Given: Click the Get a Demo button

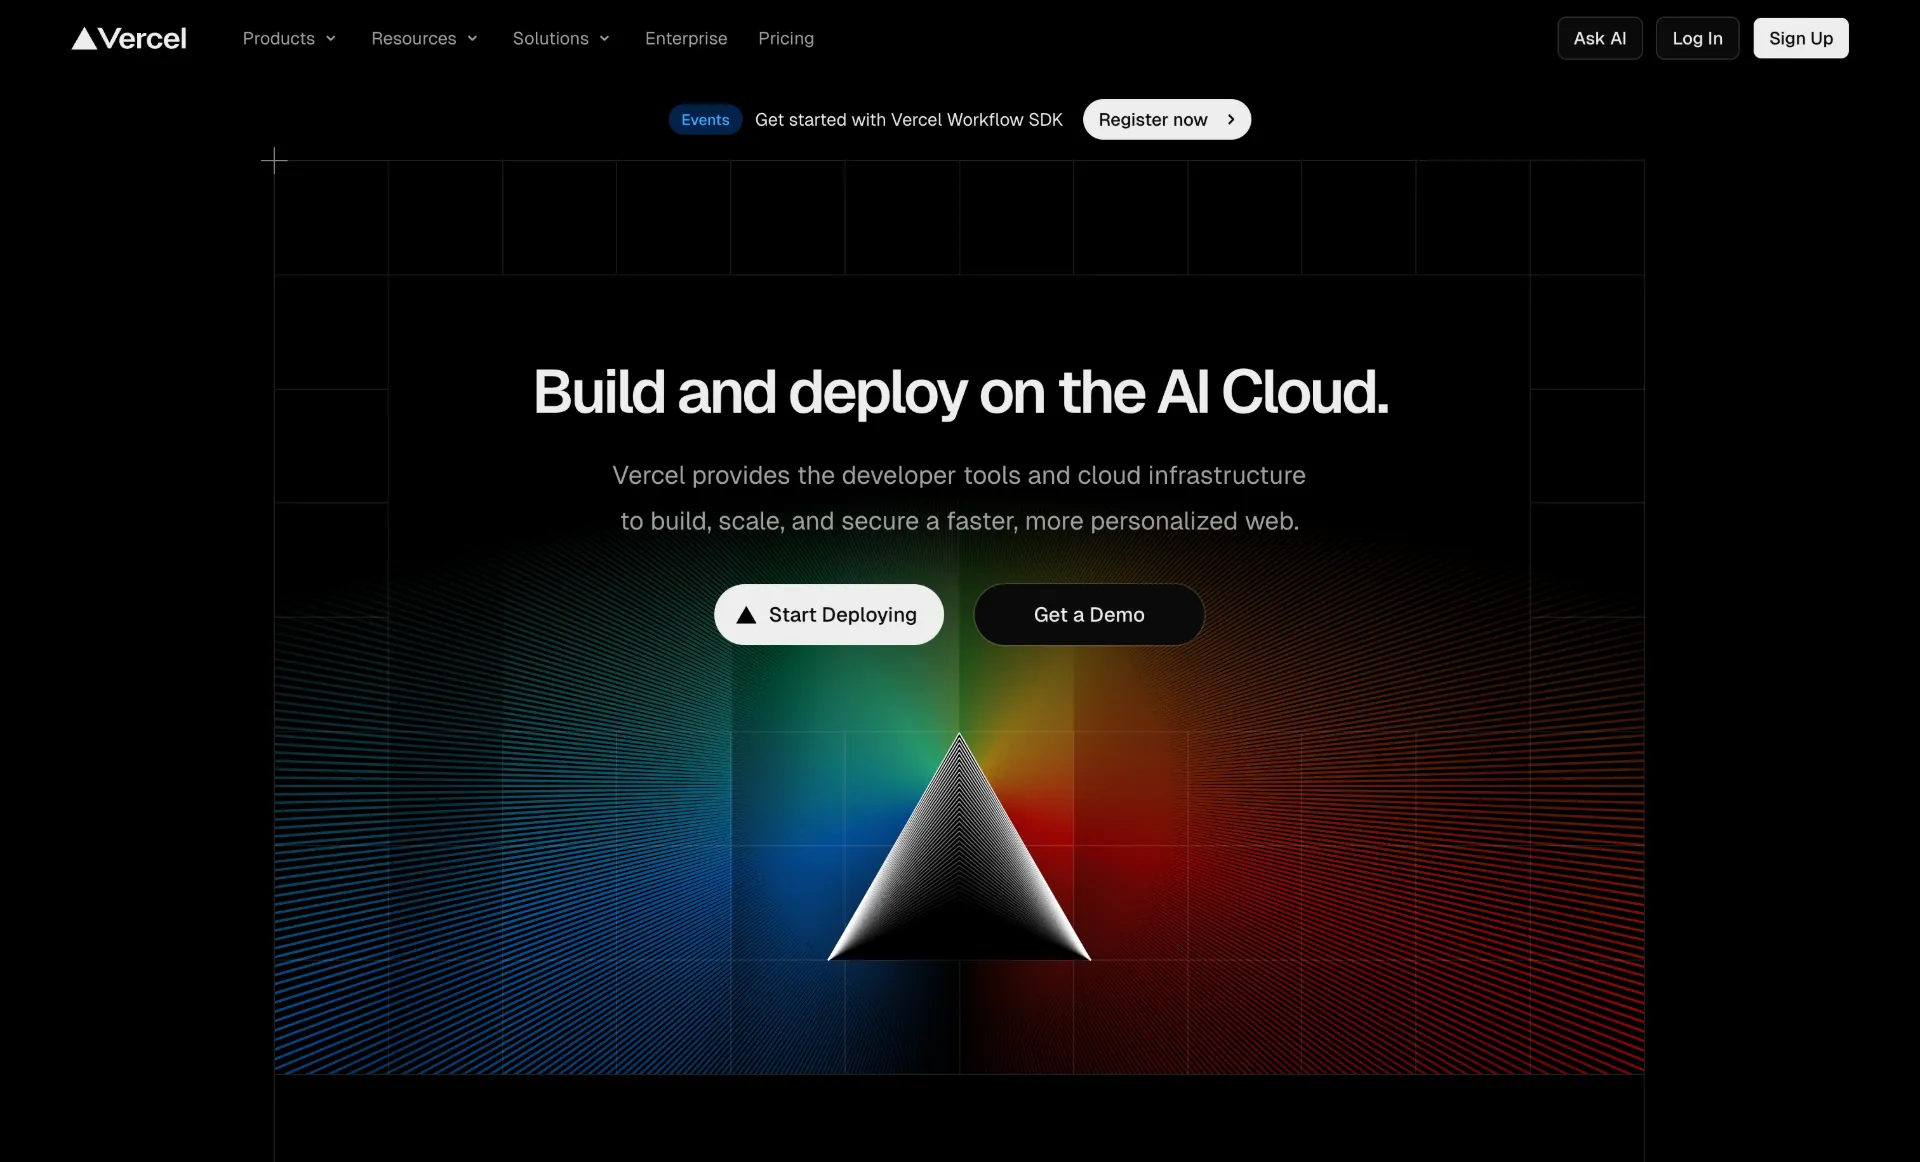Looking at the screenshot, I should (x=1088, y=615).
